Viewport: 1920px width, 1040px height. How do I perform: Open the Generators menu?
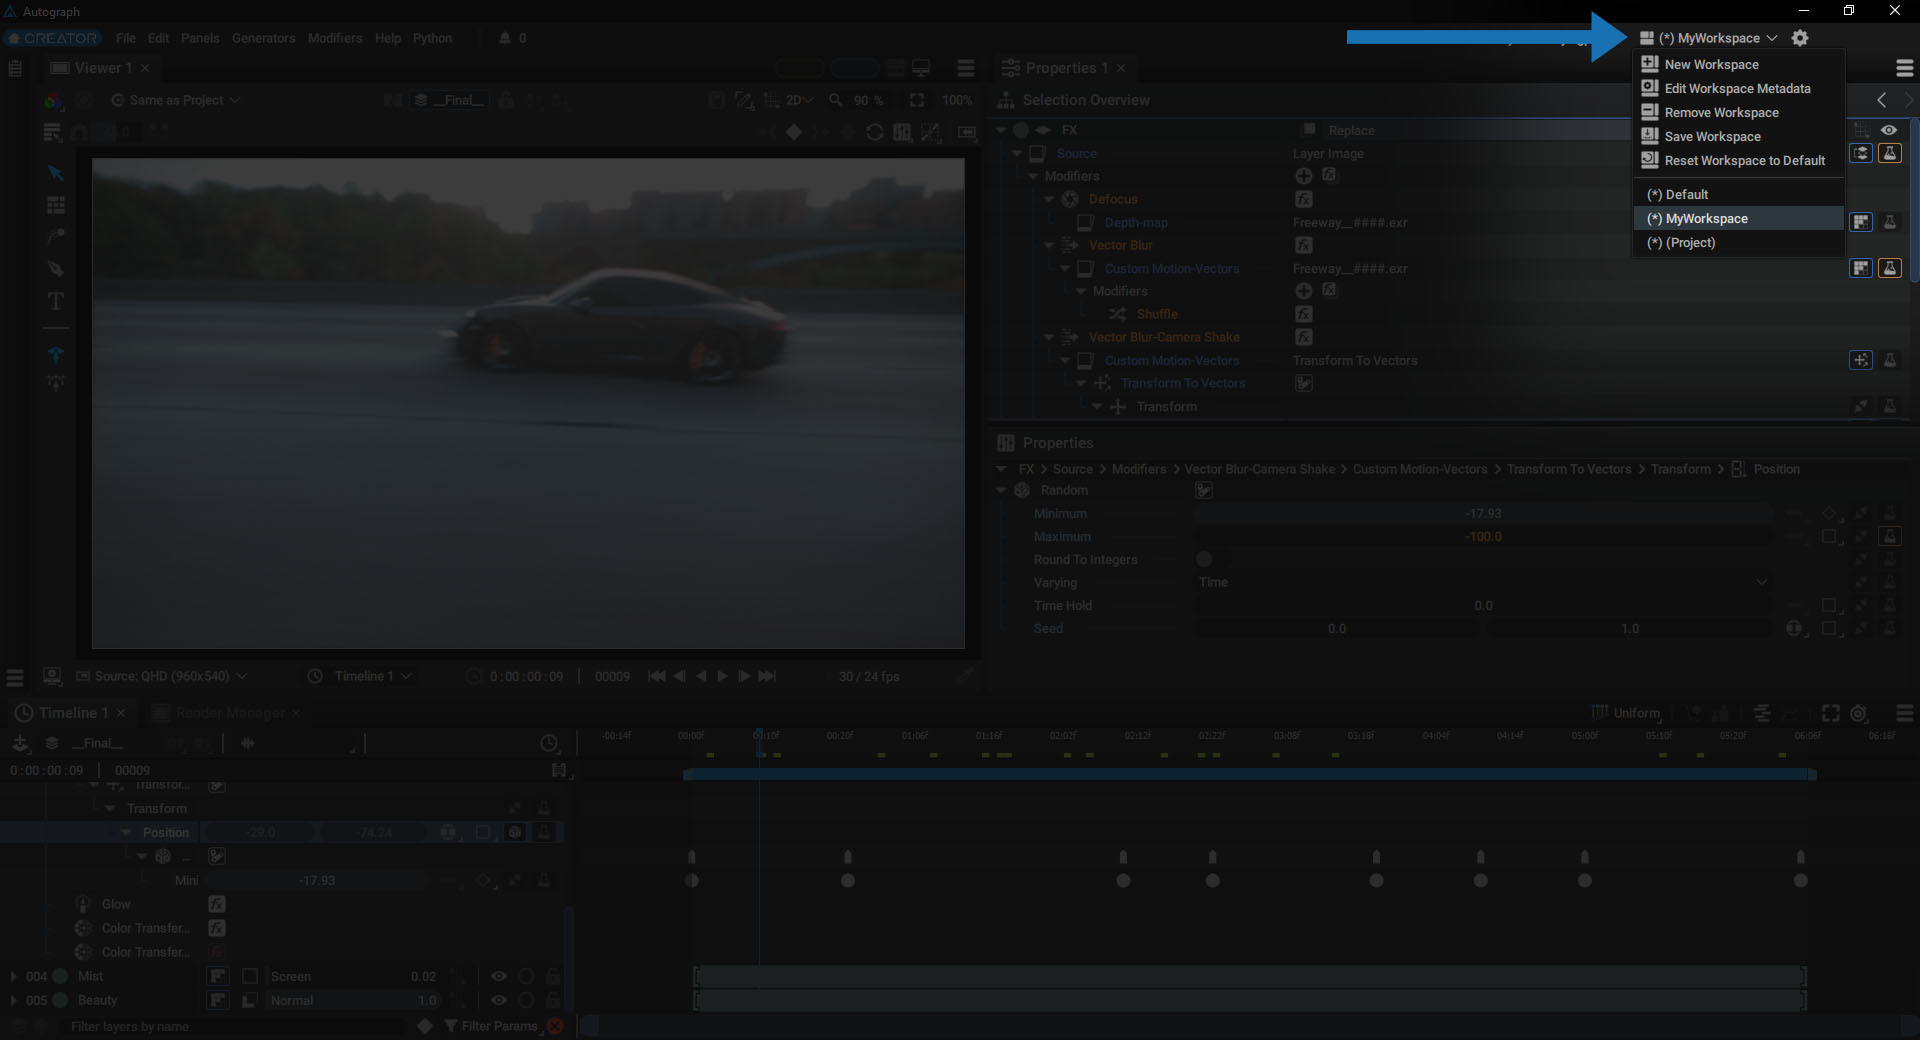point(263,38)
